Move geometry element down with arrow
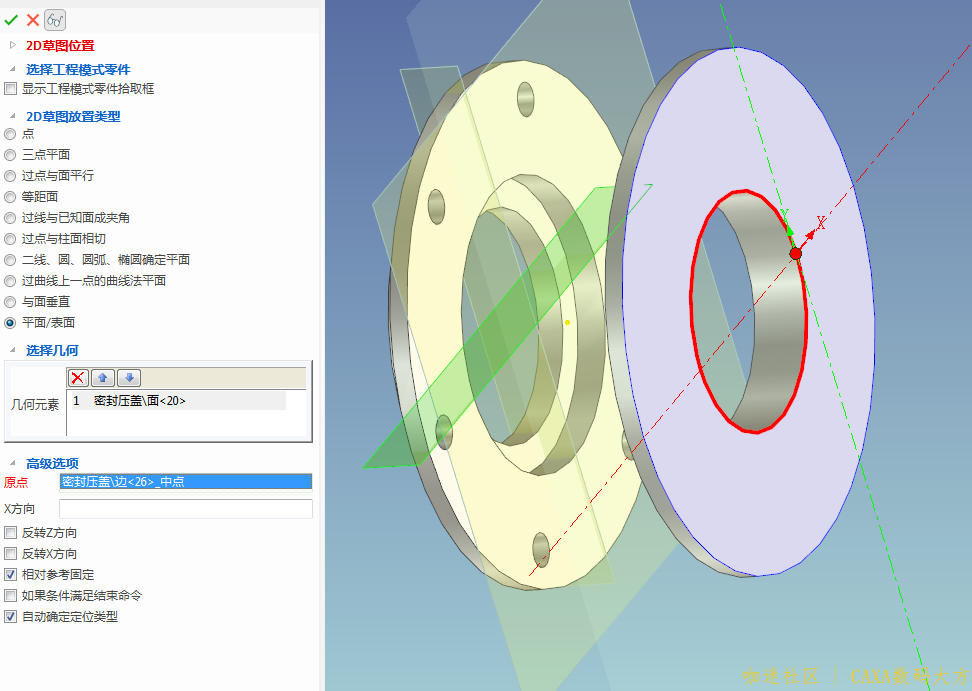This screenshot has width=972, height=691. (128, 378)
